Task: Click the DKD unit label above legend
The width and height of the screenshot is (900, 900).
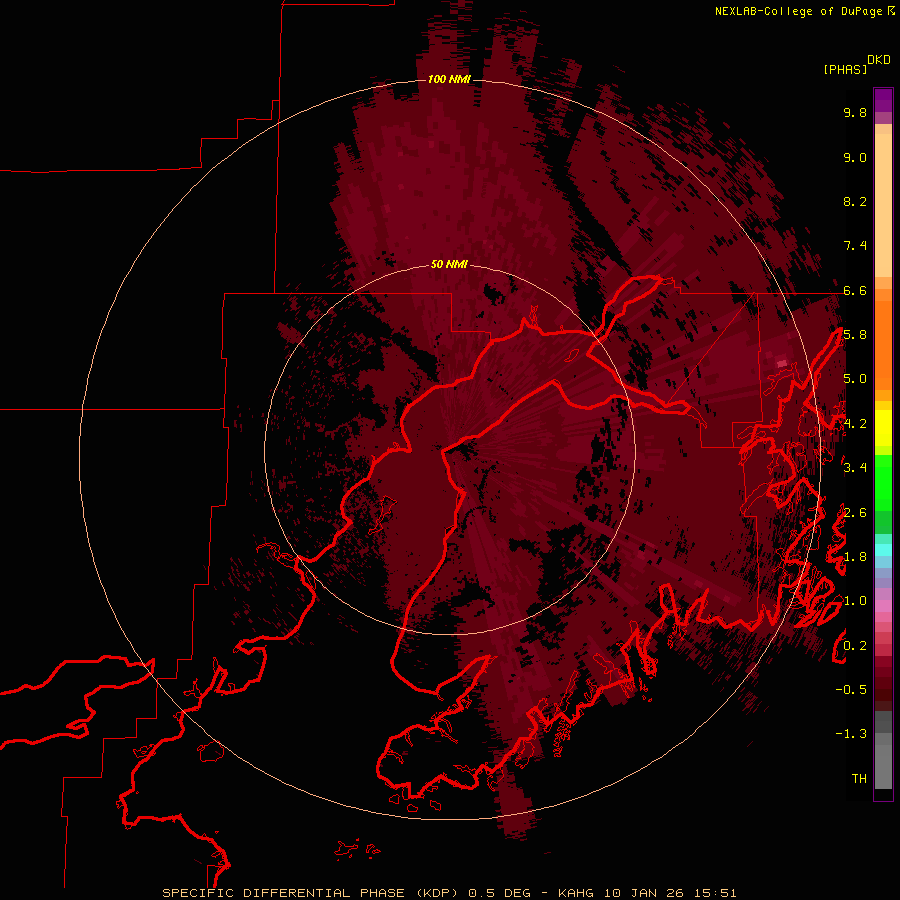Action: [879, 60]
